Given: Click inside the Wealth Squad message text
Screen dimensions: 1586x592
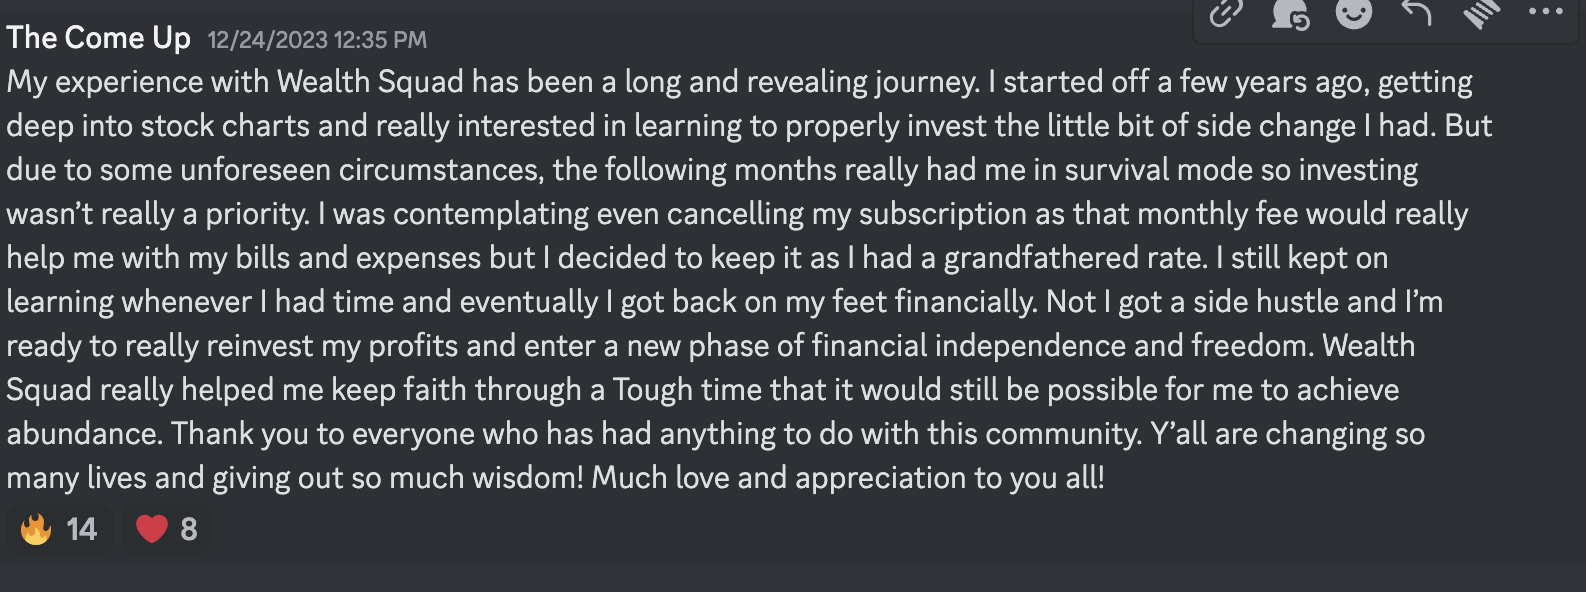Looking at the screenshot, I should [700, 280].
